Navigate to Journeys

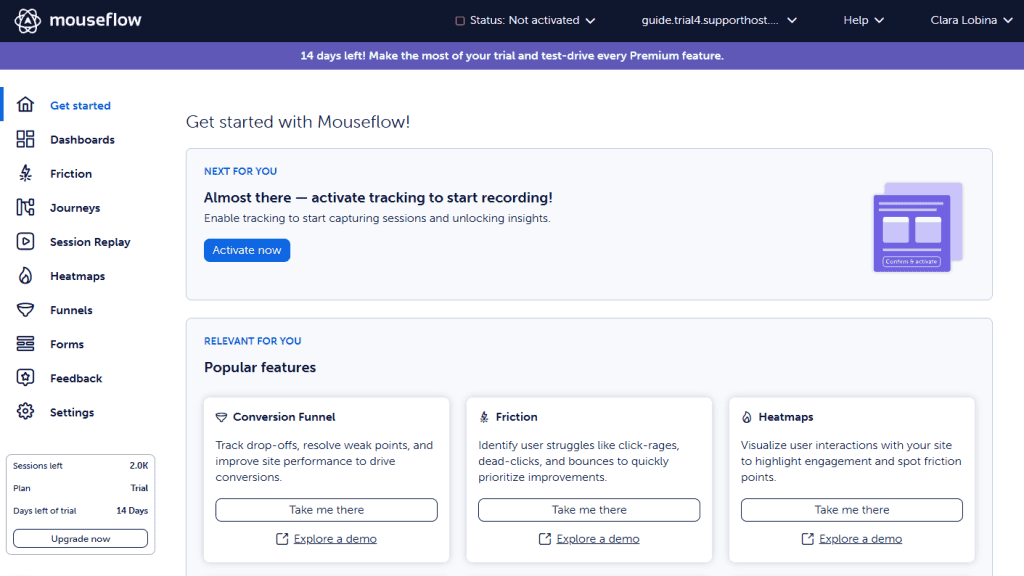point(75,208)
